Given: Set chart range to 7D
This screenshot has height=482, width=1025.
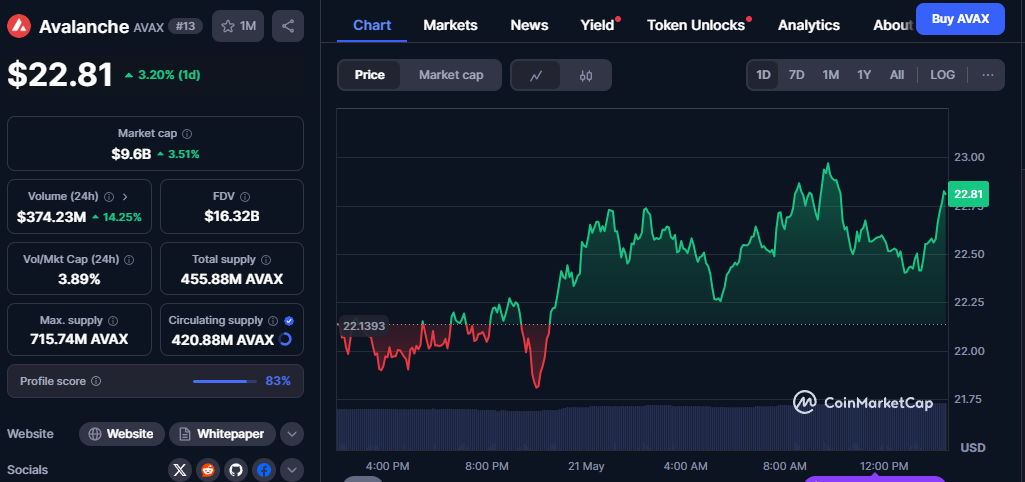Looking at the screenshot, I should click(x=796, y=75).
